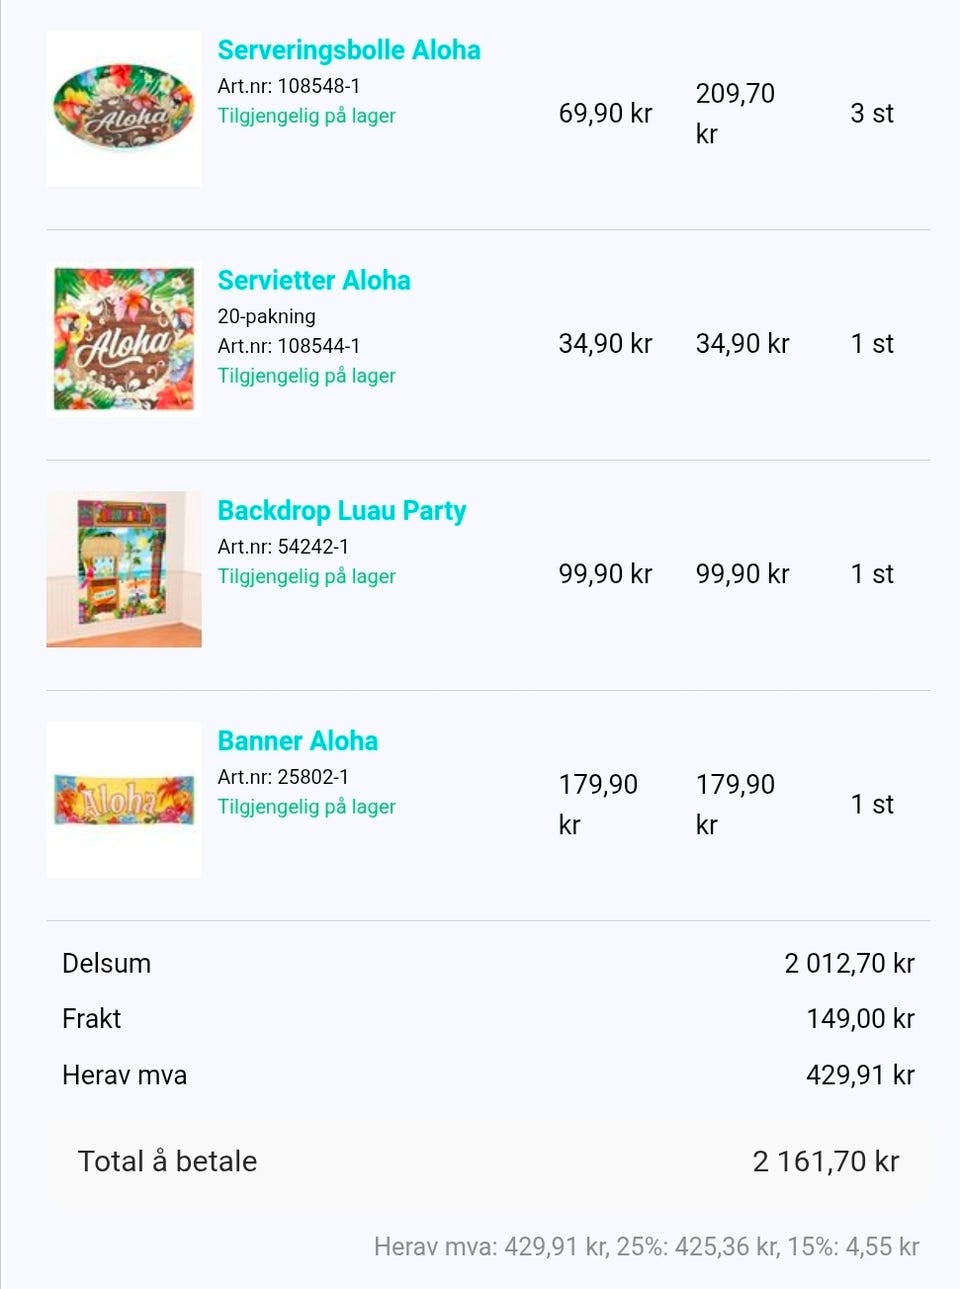
Task: Click the Backdrop Luau Party thumbnail
Action: tap(124, 569)
